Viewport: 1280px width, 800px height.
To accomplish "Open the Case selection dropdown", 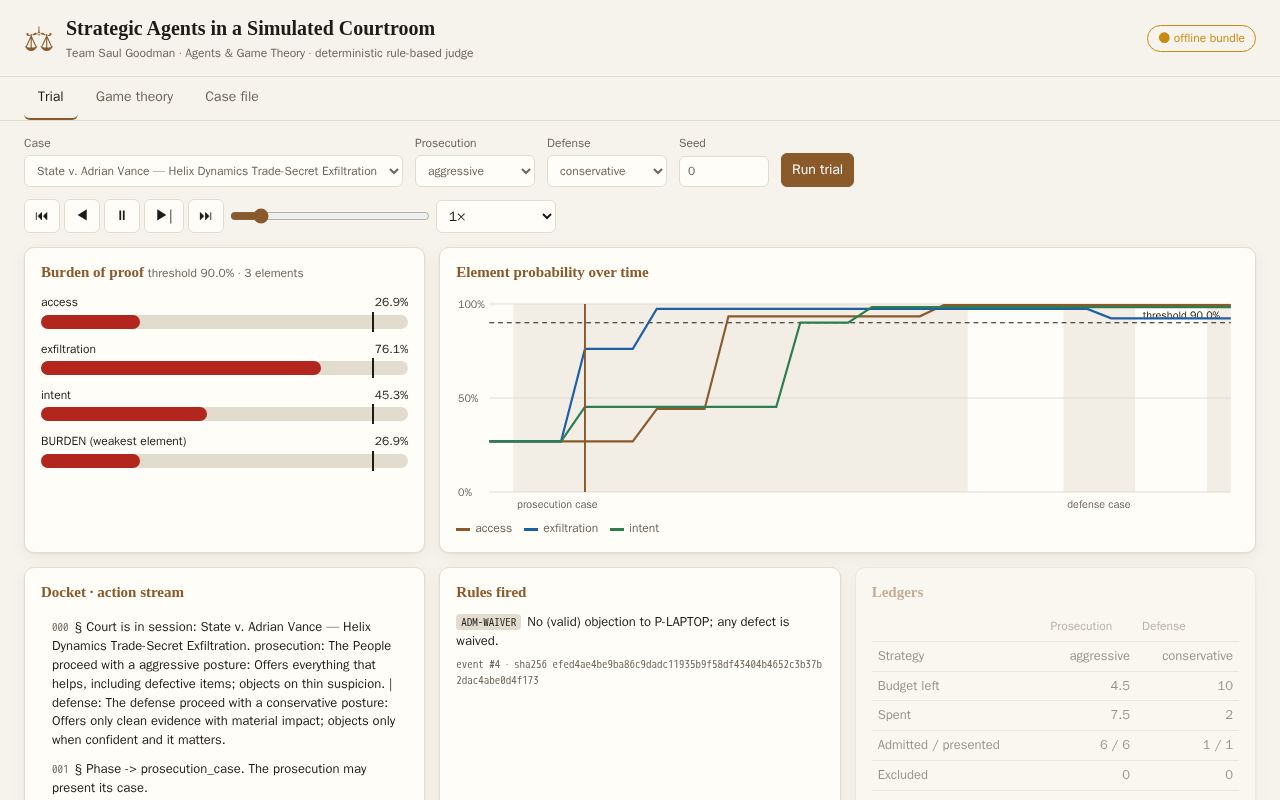I will coord(213,171).
